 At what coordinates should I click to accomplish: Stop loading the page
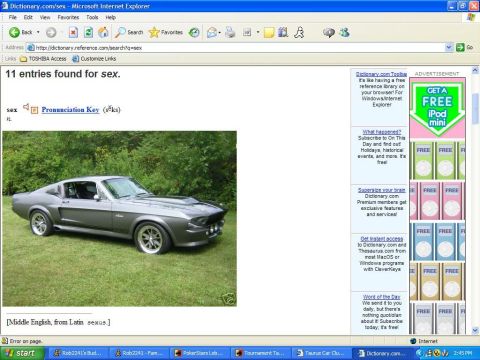click(73, 32)
